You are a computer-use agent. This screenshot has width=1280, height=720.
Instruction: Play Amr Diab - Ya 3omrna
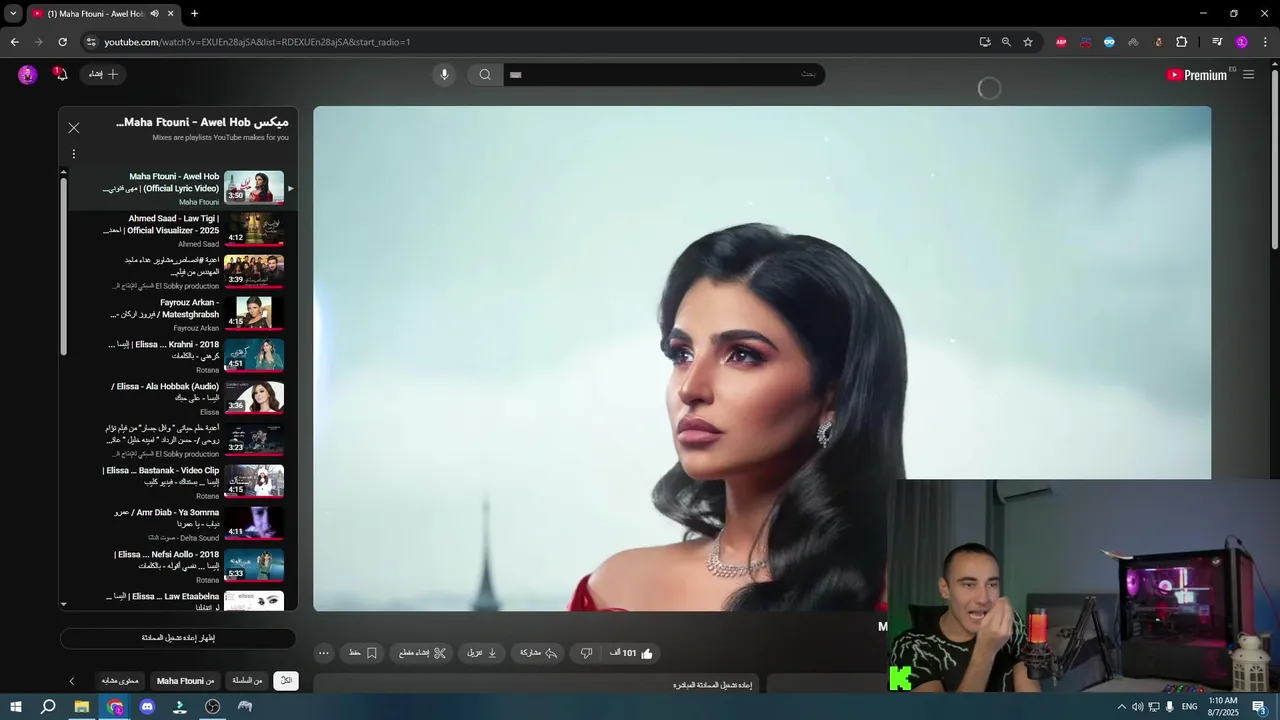point(178,525)
